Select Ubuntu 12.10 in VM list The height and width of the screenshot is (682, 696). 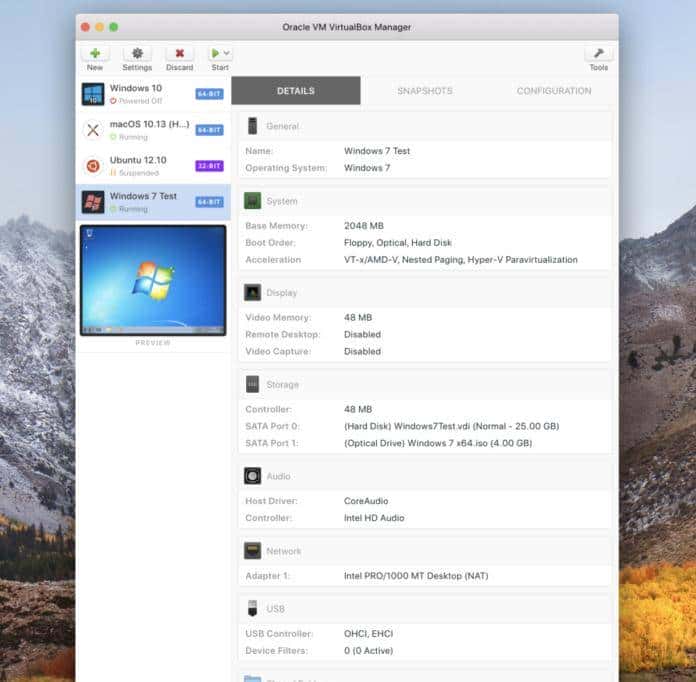tap(153, 166)
